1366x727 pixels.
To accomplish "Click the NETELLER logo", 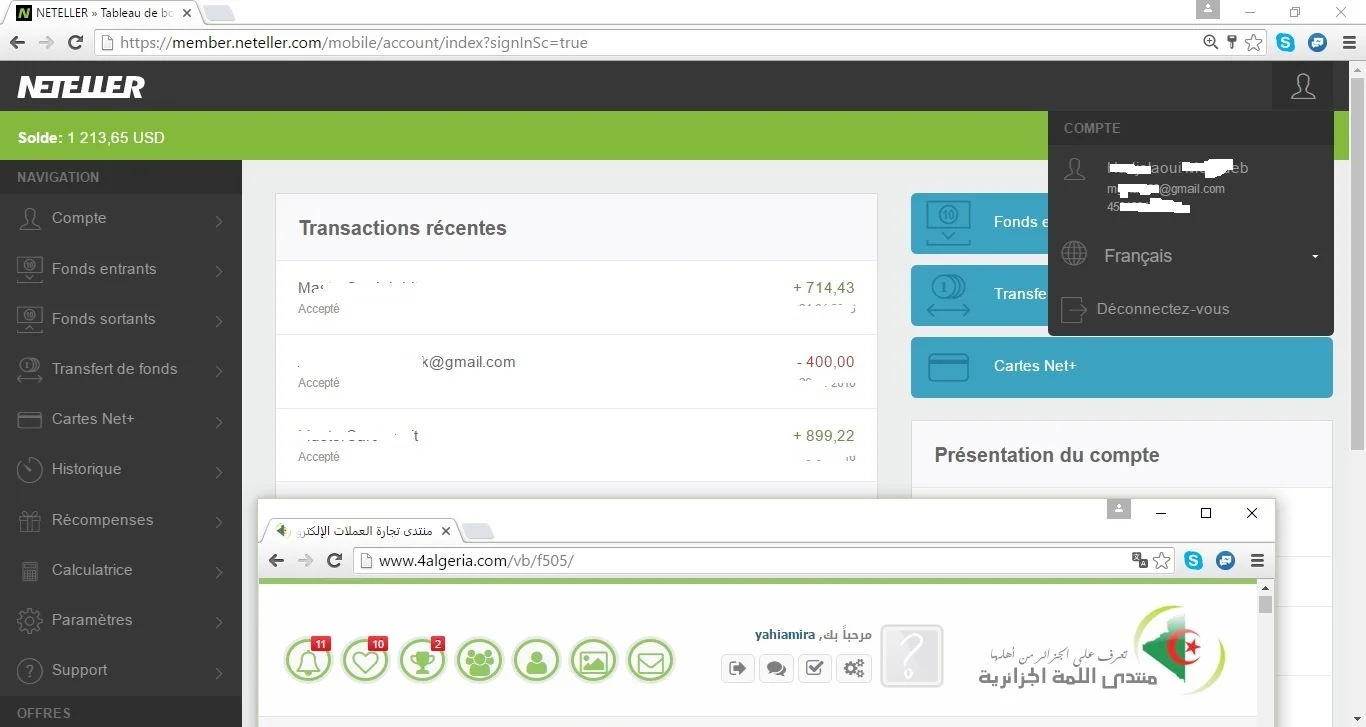I will (81, 87).
